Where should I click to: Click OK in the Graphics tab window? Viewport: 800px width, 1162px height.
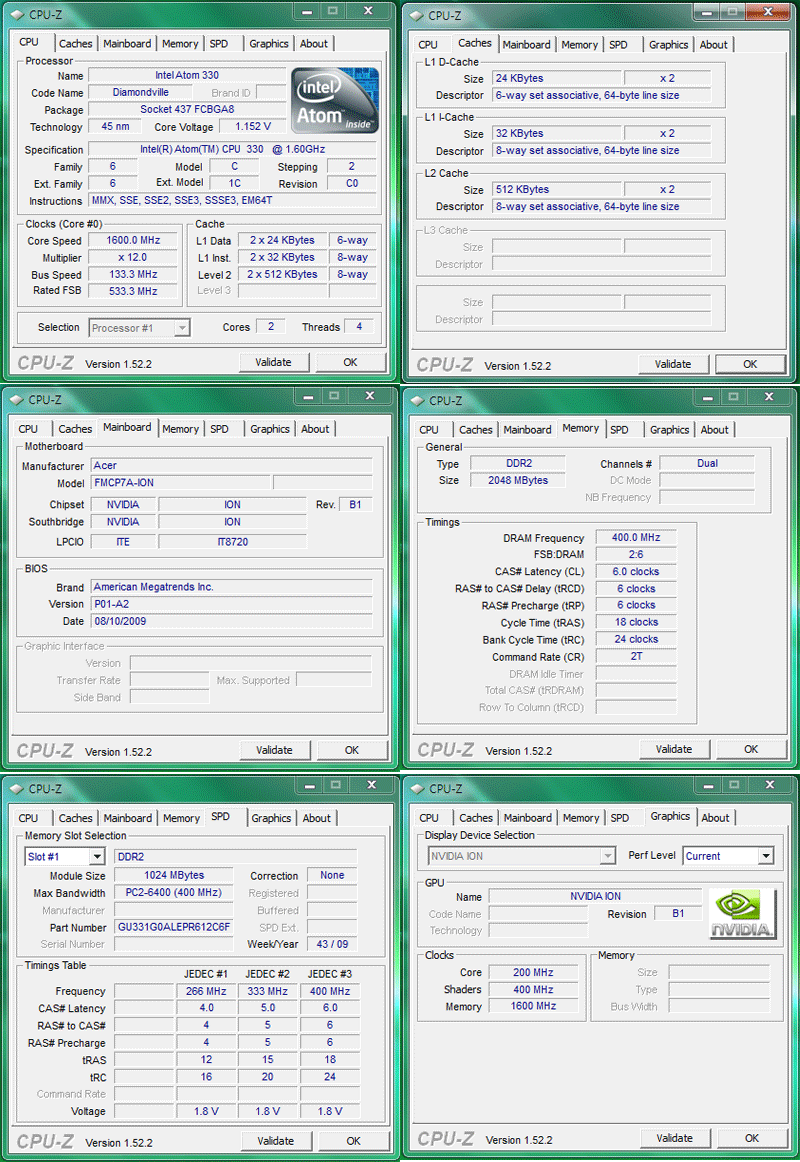click(x=752, y=1138)
